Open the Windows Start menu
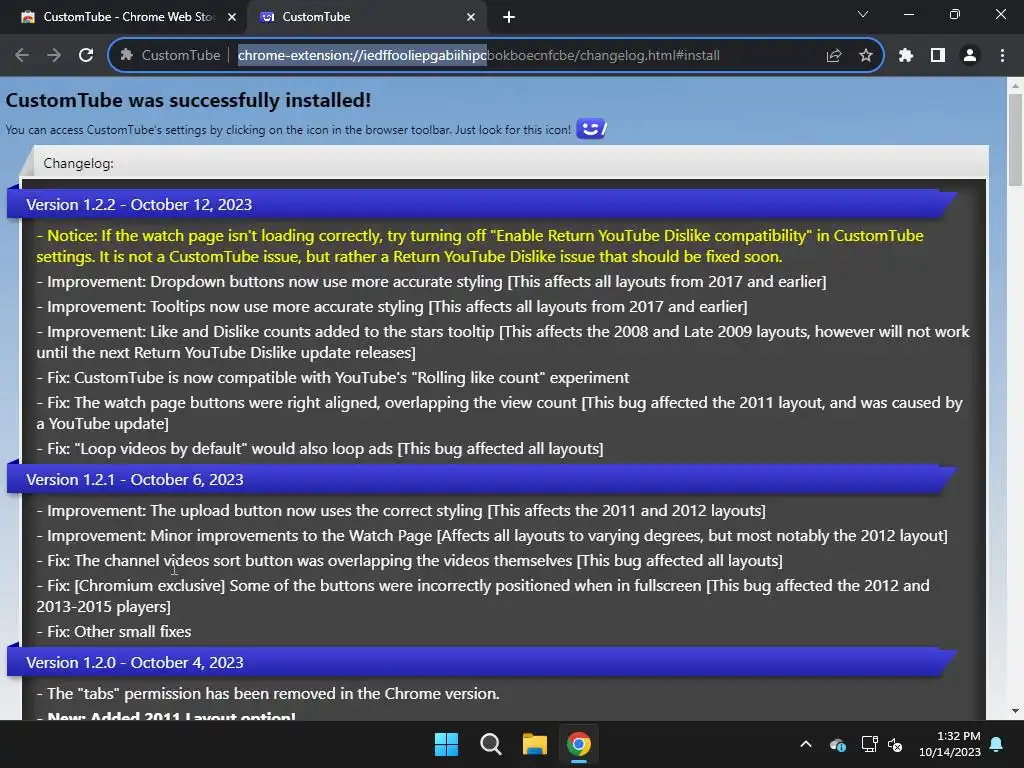This screenshot has height=768, width=1024. pyautogui.click(x=447, y=744)
